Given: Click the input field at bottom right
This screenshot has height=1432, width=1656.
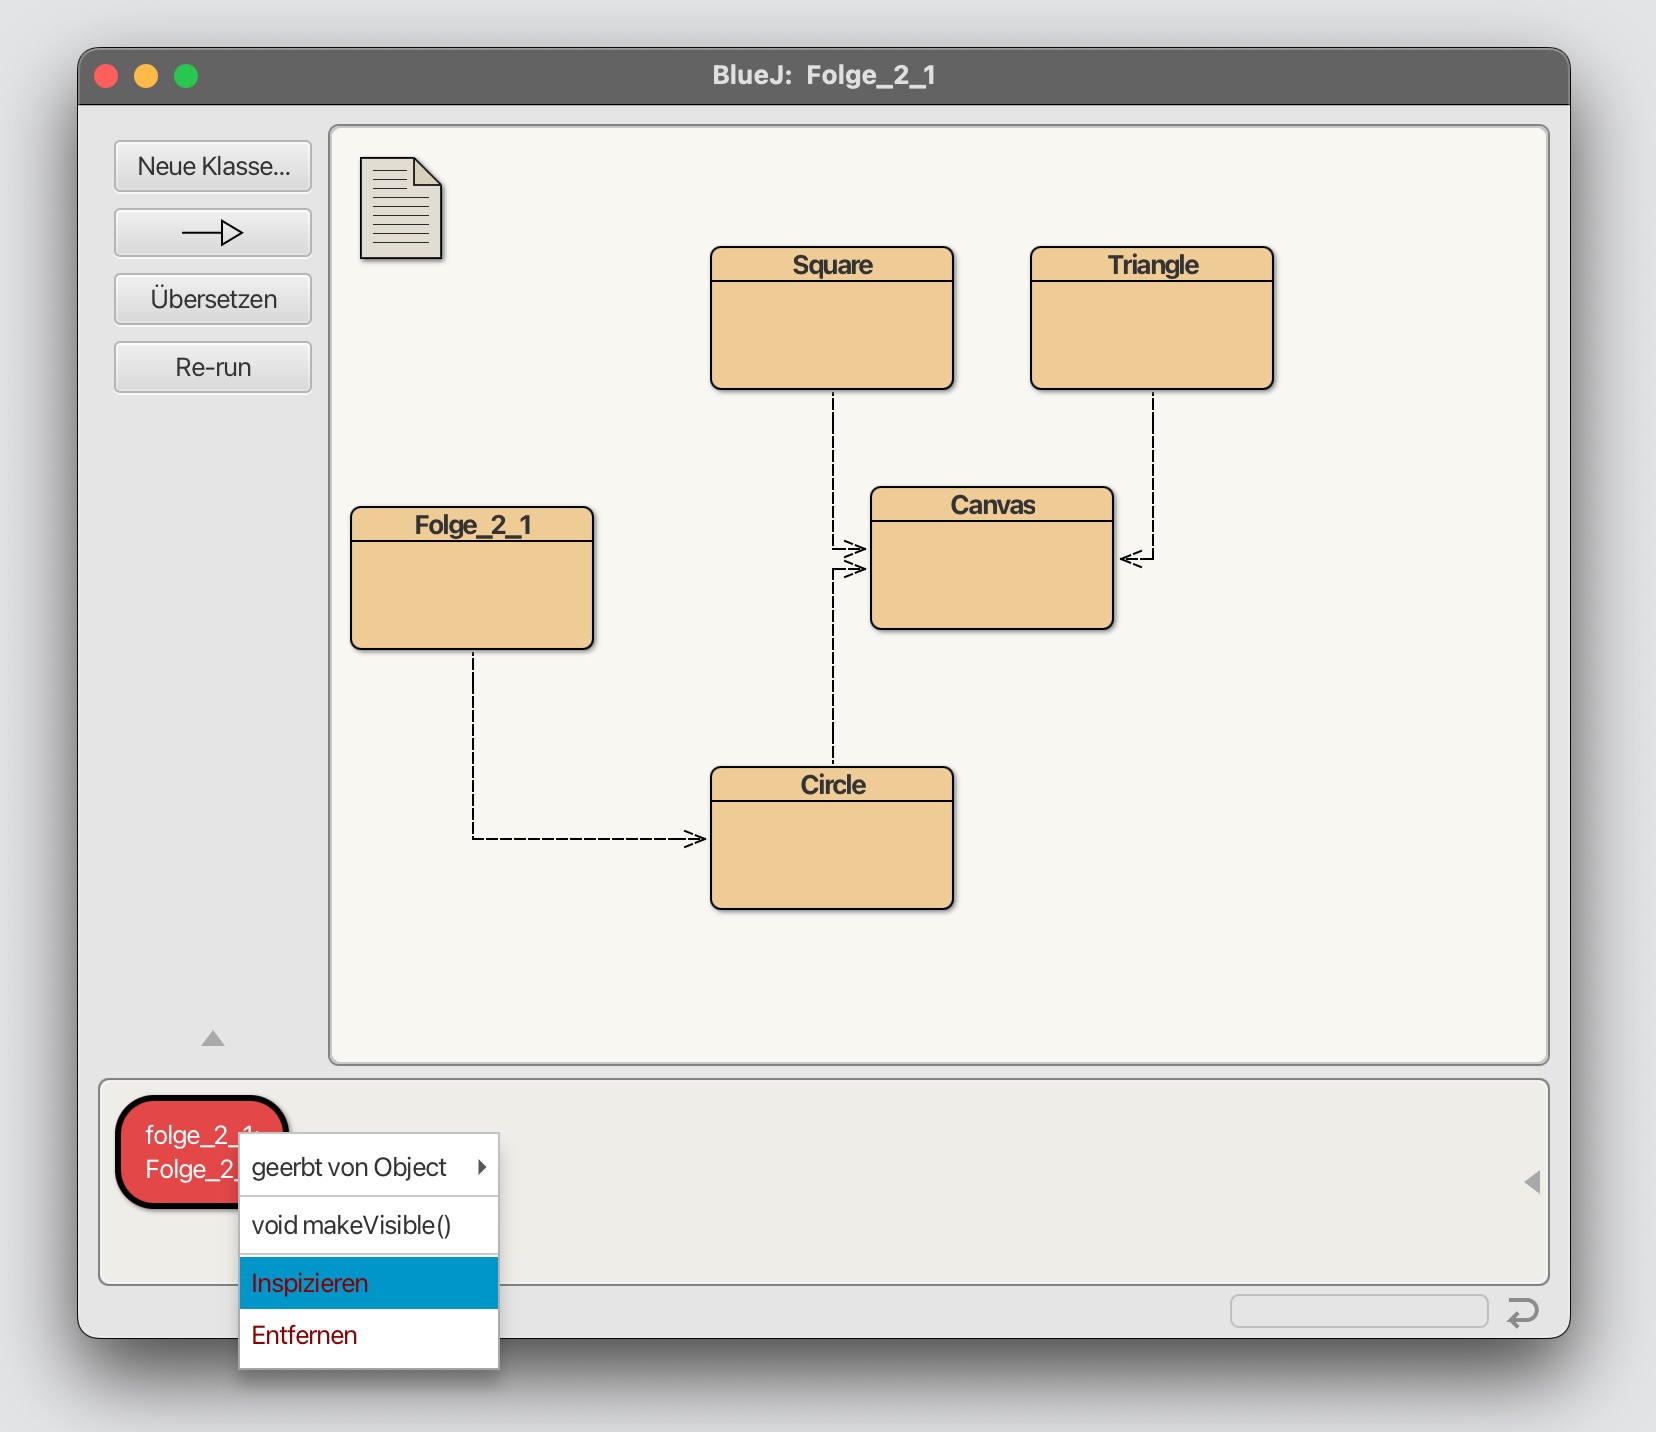Looking at the screenshot, I should point(1359,1311).
